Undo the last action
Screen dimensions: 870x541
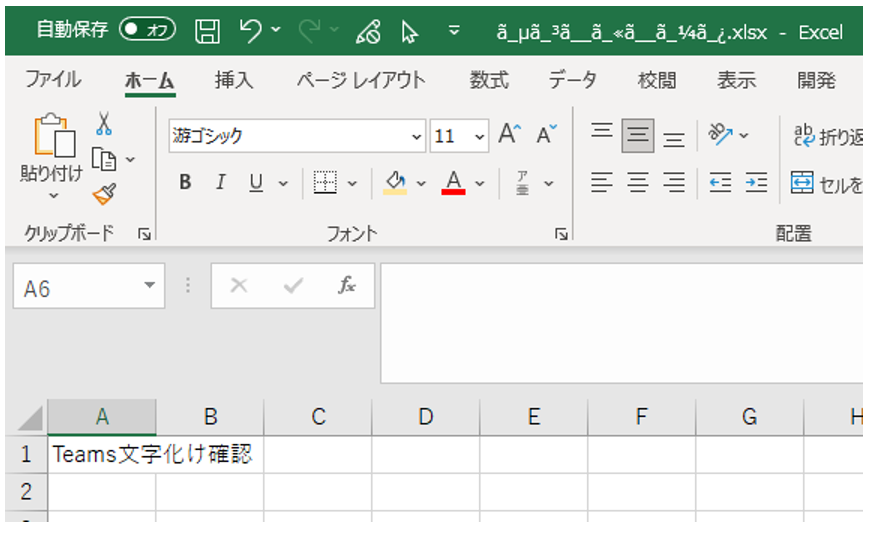[x=250, y=30]
